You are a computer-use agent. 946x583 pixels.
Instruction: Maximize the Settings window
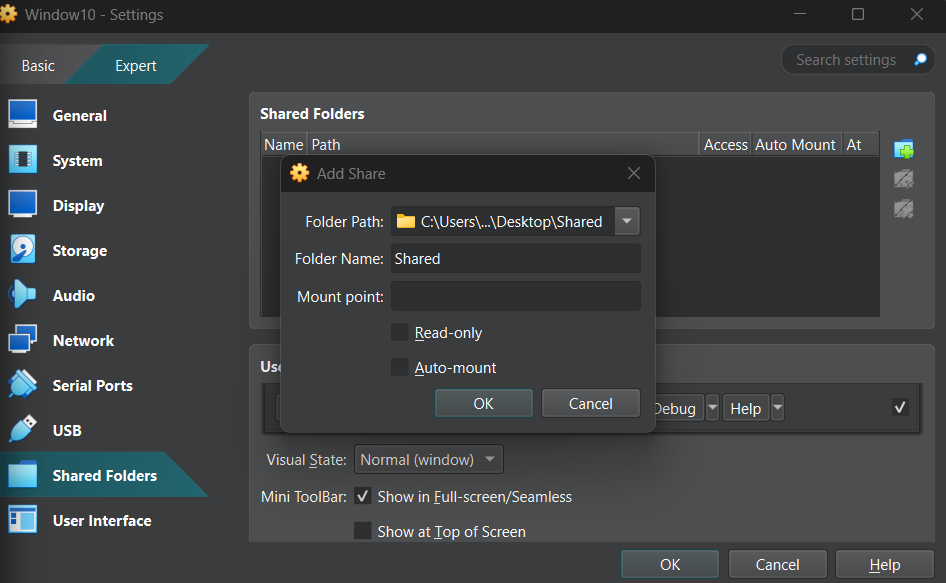coord(857,14)
